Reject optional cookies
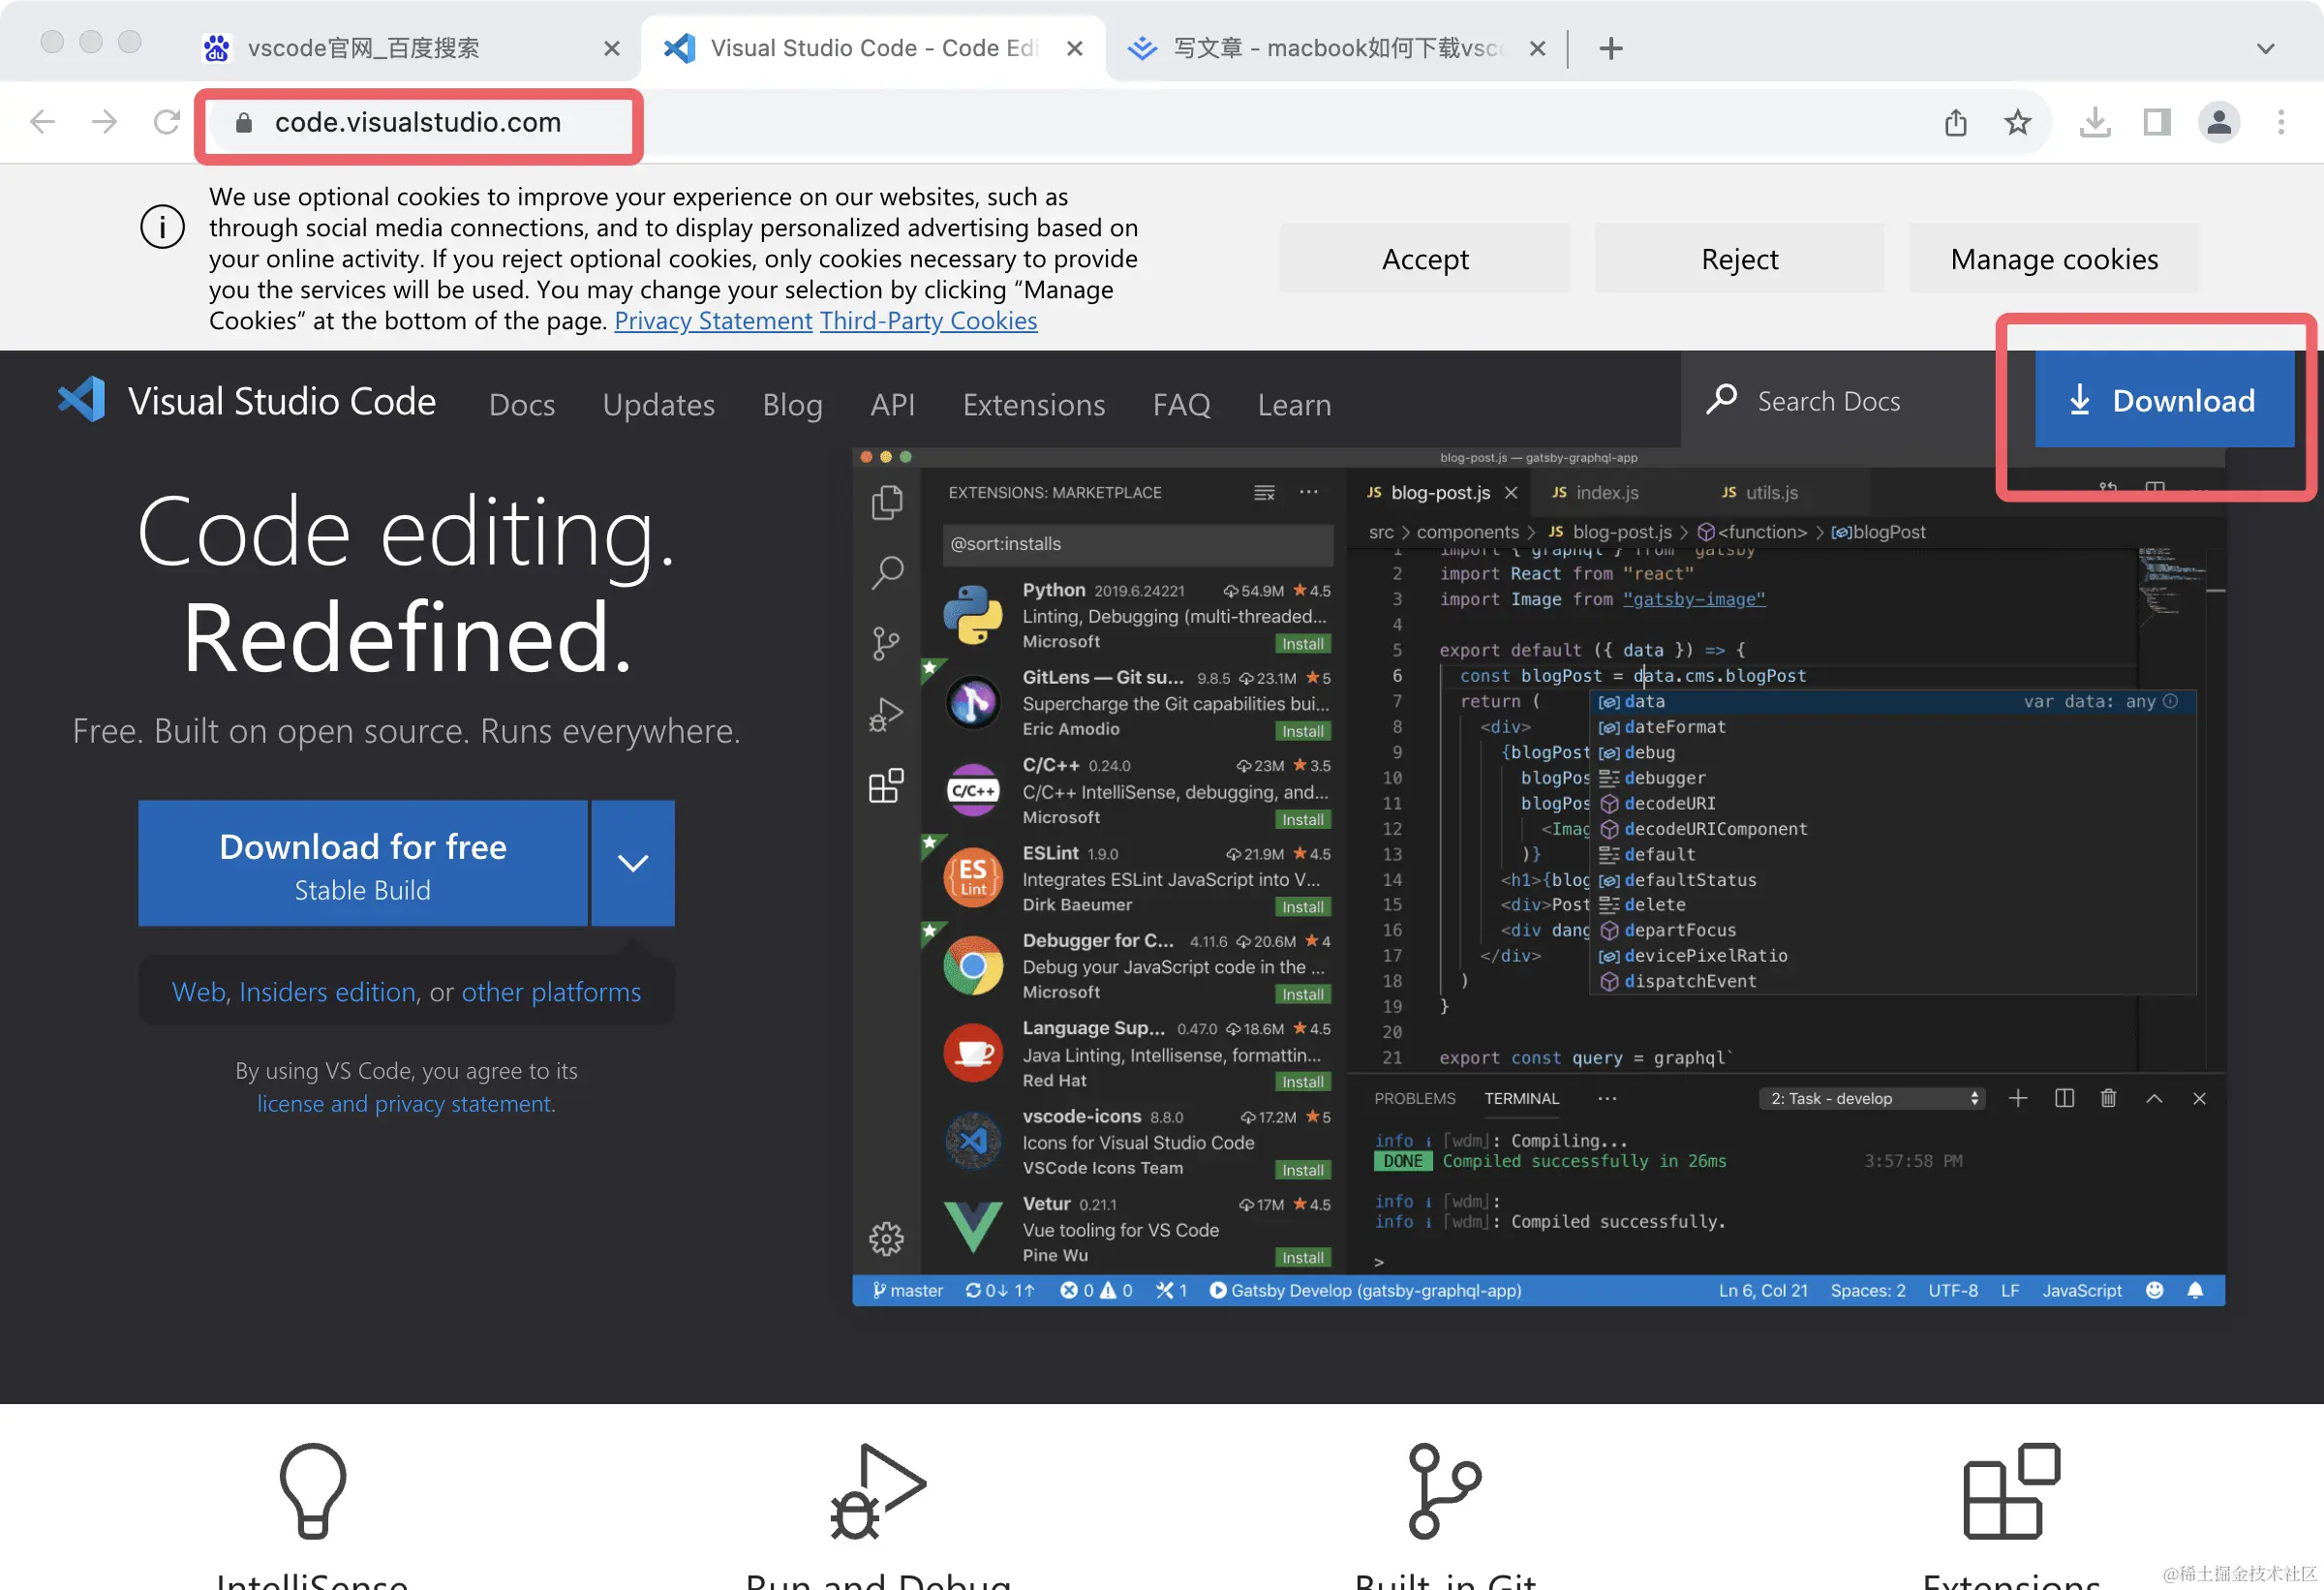The height and width of the screenshot is (1590, 2324). tap(1739, 259)
